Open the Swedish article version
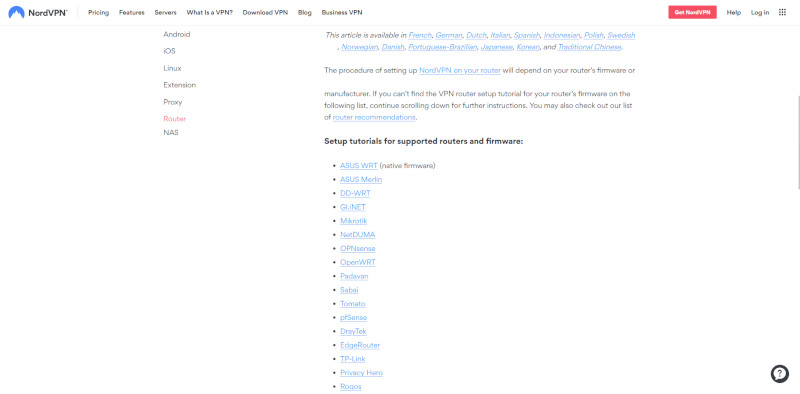This screenshot has height=394, width=800. pos(621,35)
